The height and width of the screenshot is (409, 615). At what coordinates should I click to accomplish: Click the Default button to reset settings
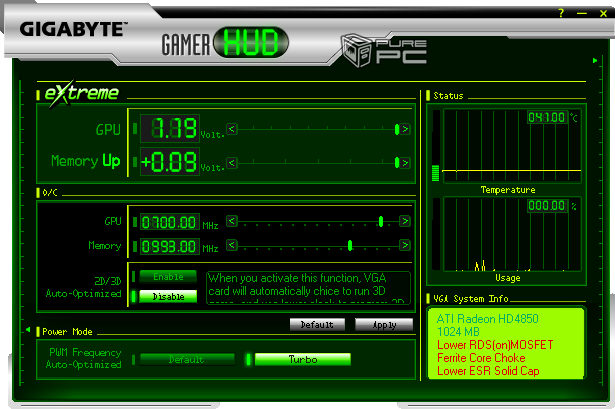(x=317, y=325)
